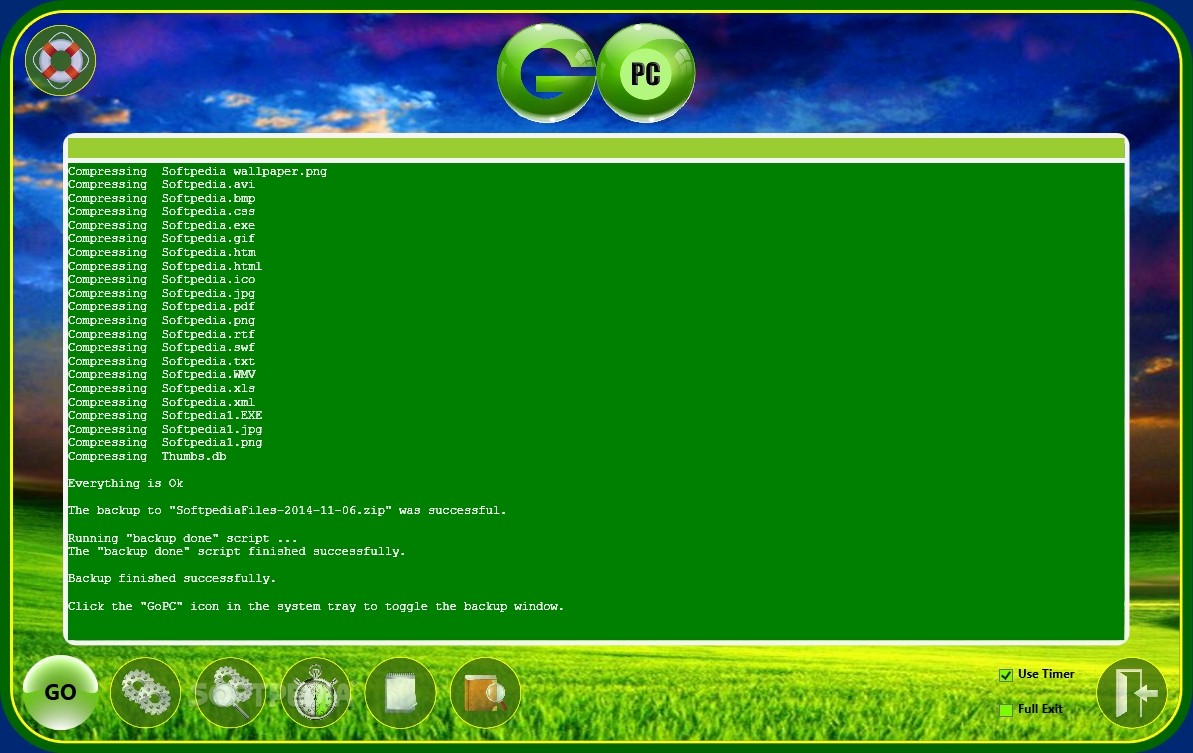Click the 'system tray to toggle' hint line
The width and height of the screenshot is (1193, 753).
pyautogui.click(x=316, y=606)
